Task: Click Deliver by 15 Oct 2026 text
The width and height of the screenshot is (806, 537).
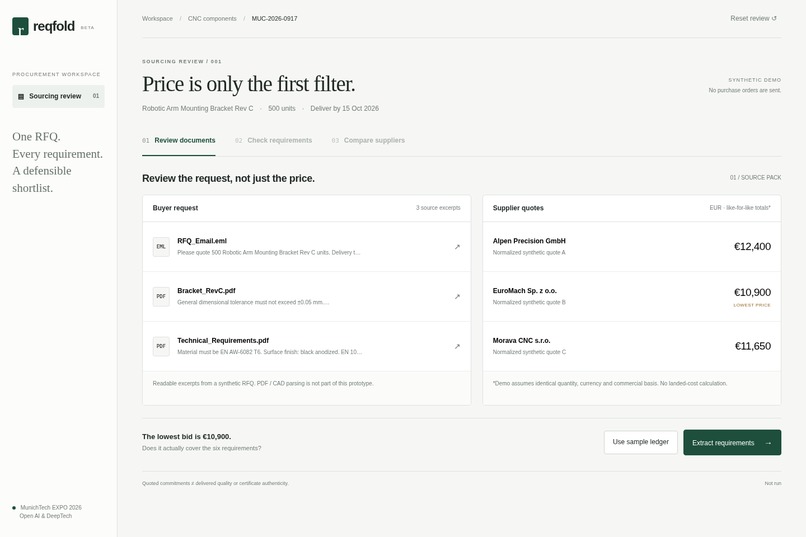Action: 344,108
